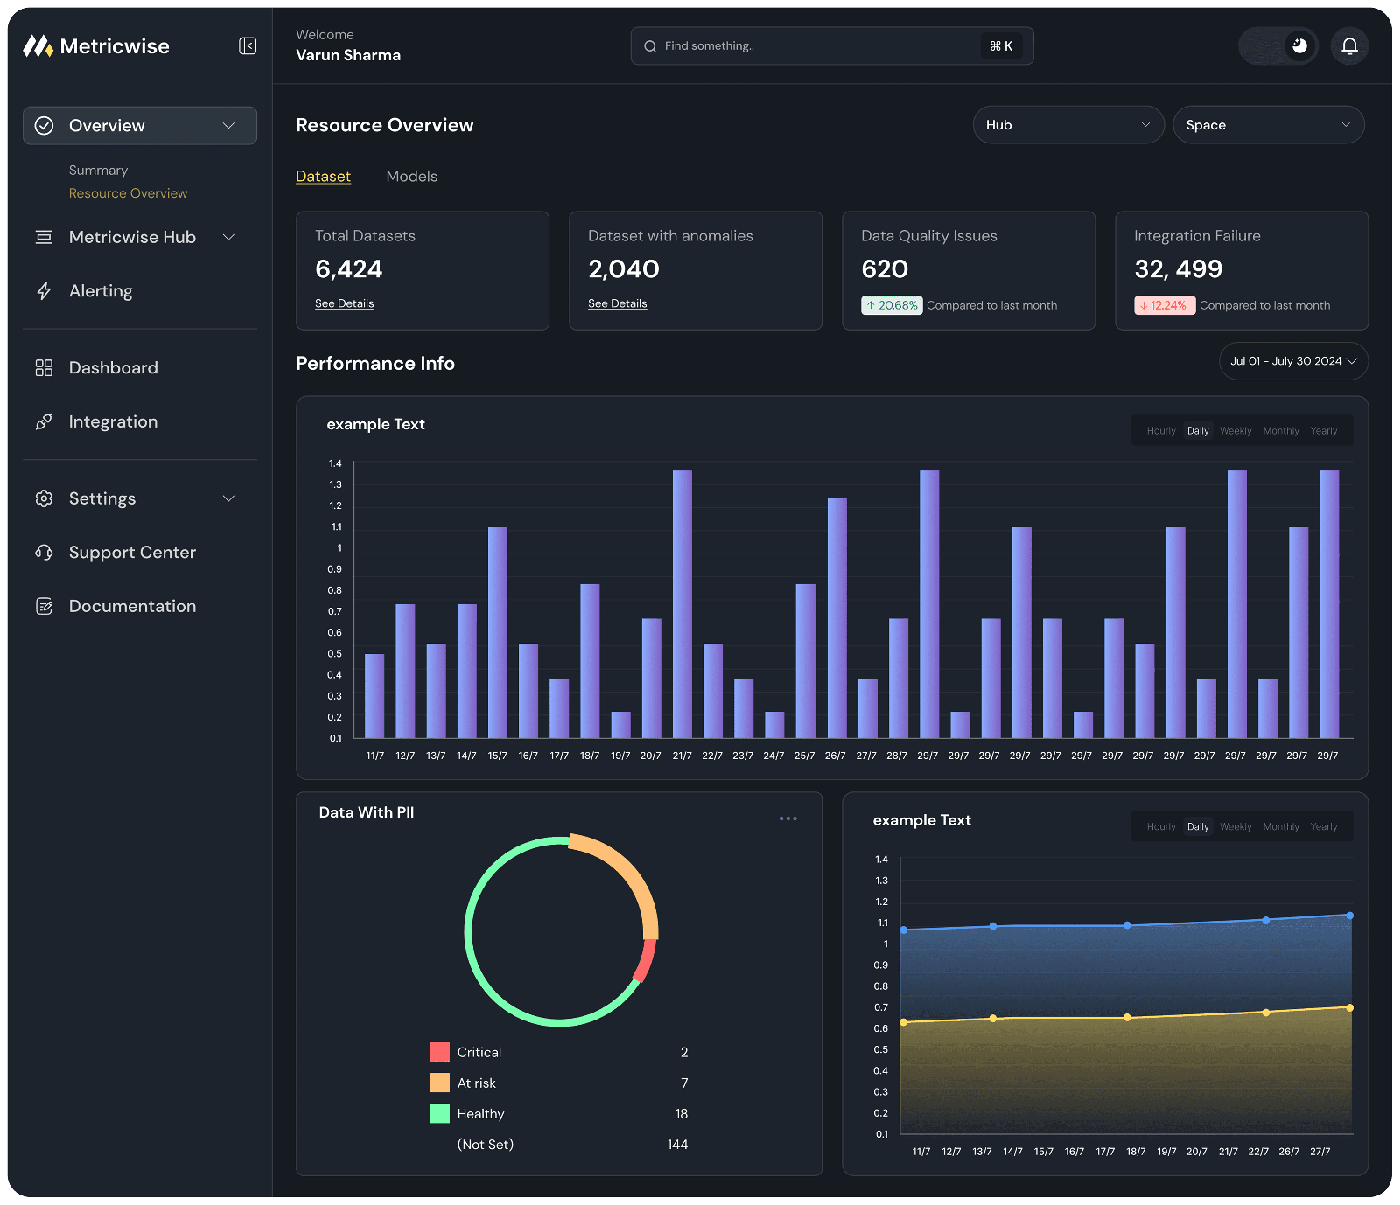Select Resource Overview in the sidebar

[128, 194]
